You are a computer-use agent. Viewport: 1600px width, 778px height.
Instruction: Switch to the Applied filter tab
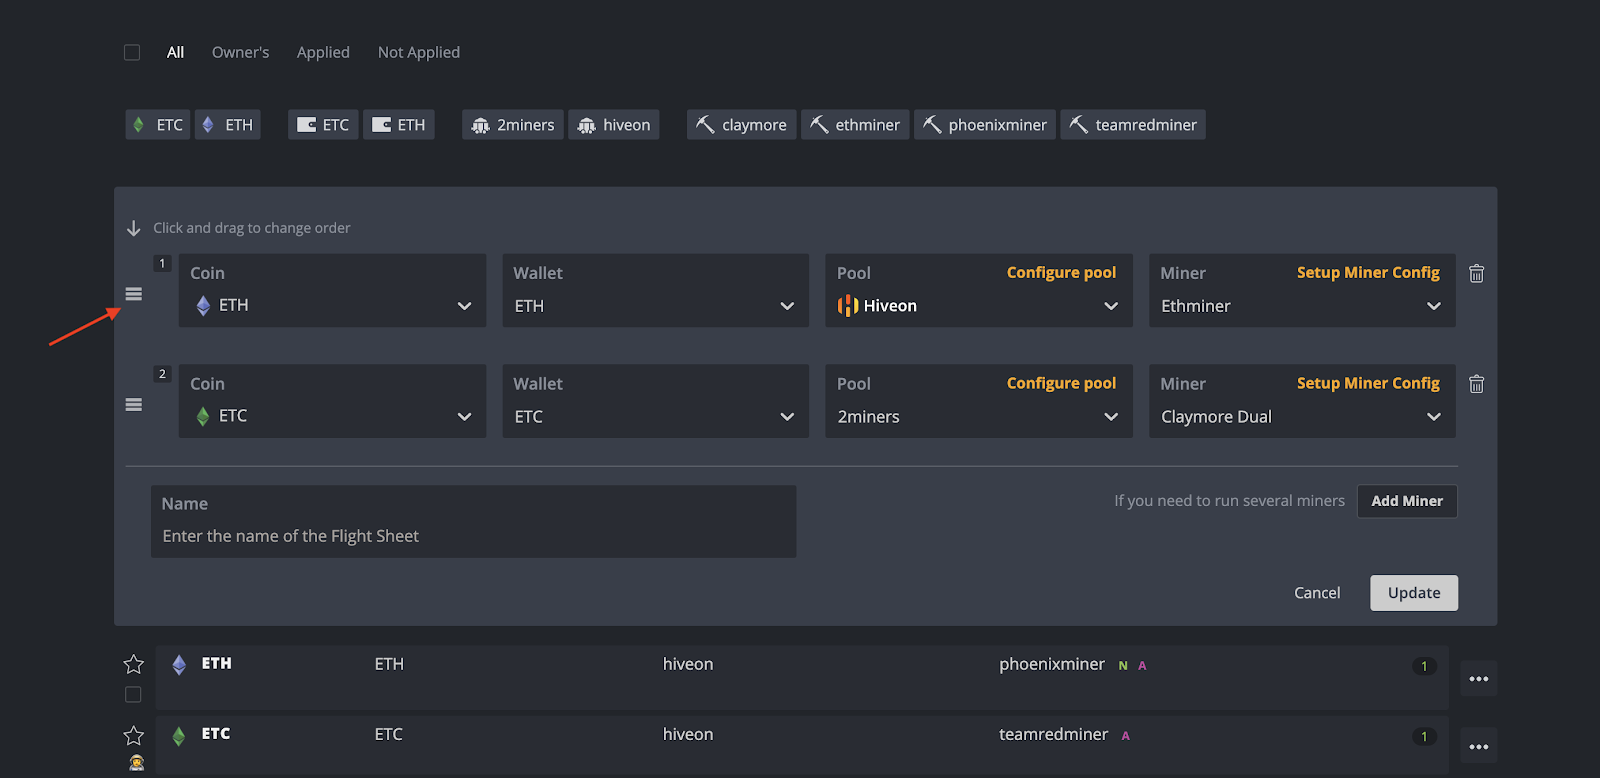tap(323, 52)
